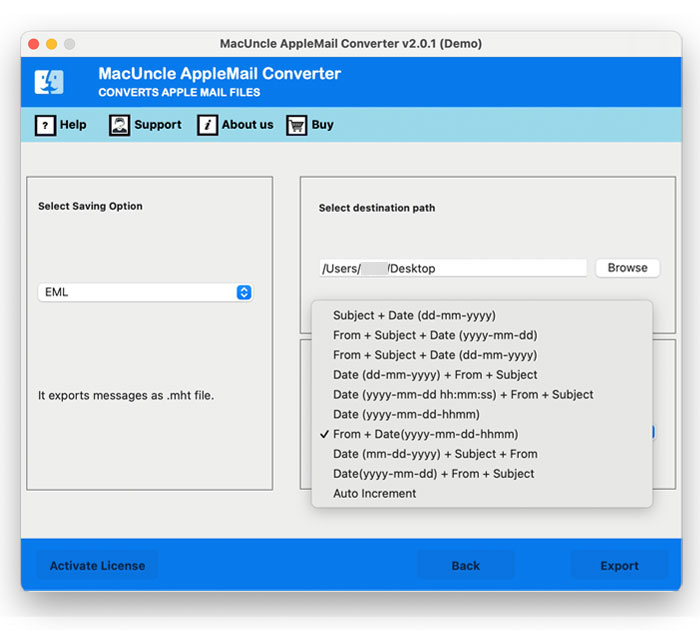Image resolution: width=700 pixels, height=630 pixels.
Task: Click the 'Select Saving Option' label
Action: pos(90,206)
